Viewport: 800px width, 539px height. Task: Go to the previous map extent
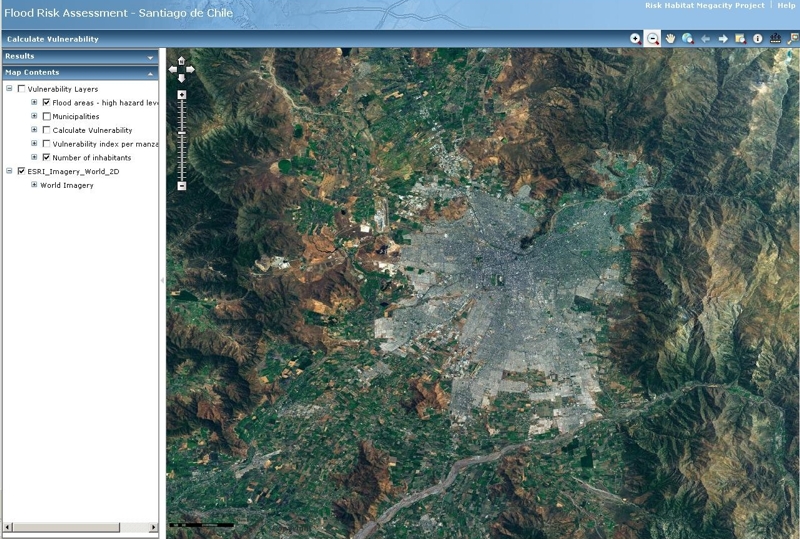click(705, 38)
